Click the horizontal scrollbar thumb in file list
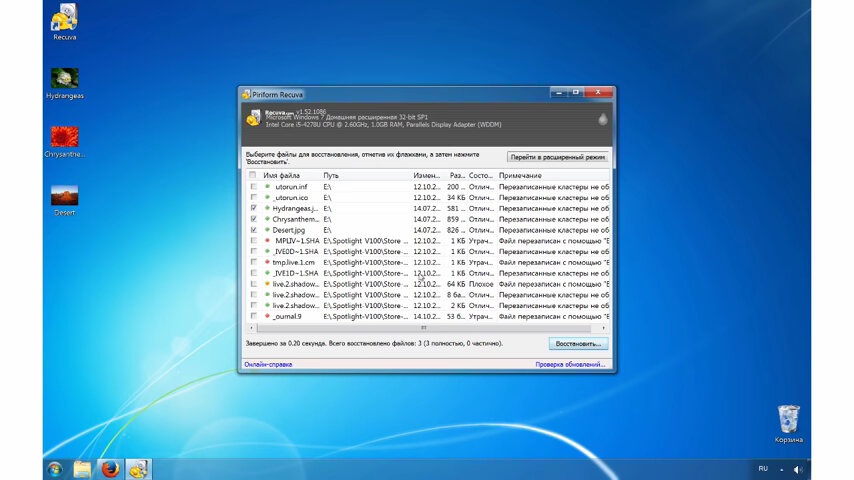 coord(423,328)
